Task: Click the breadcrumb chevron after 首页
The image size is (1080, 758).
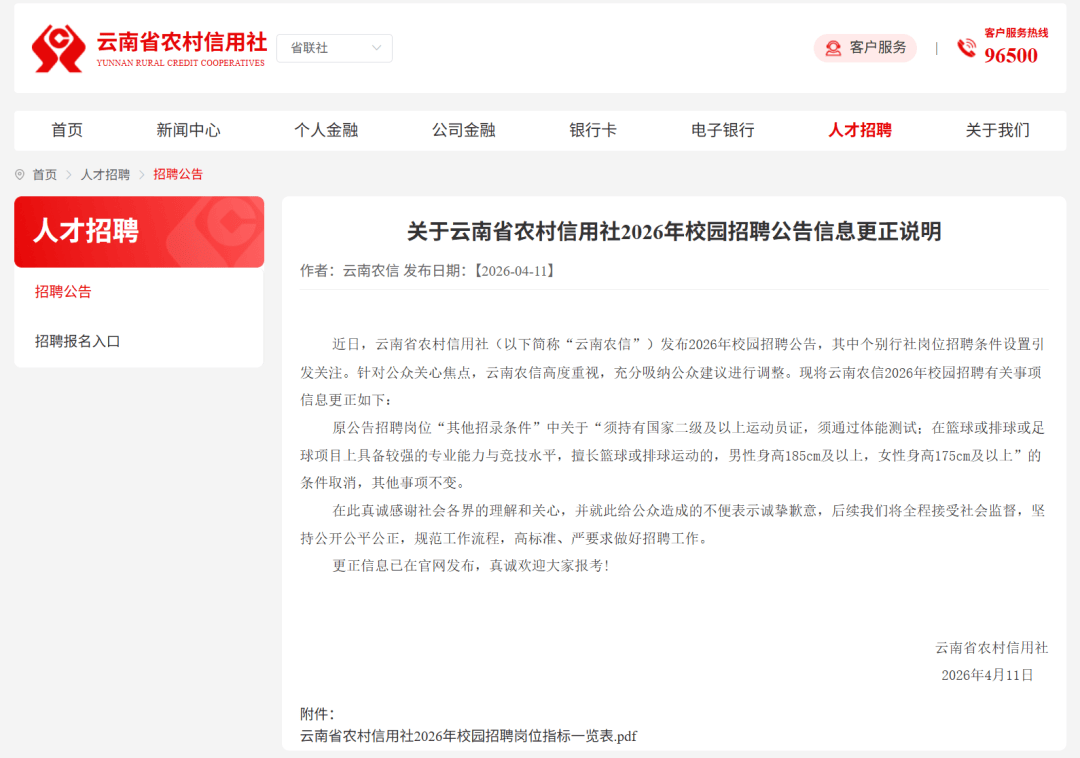Action: coord(68,174)
